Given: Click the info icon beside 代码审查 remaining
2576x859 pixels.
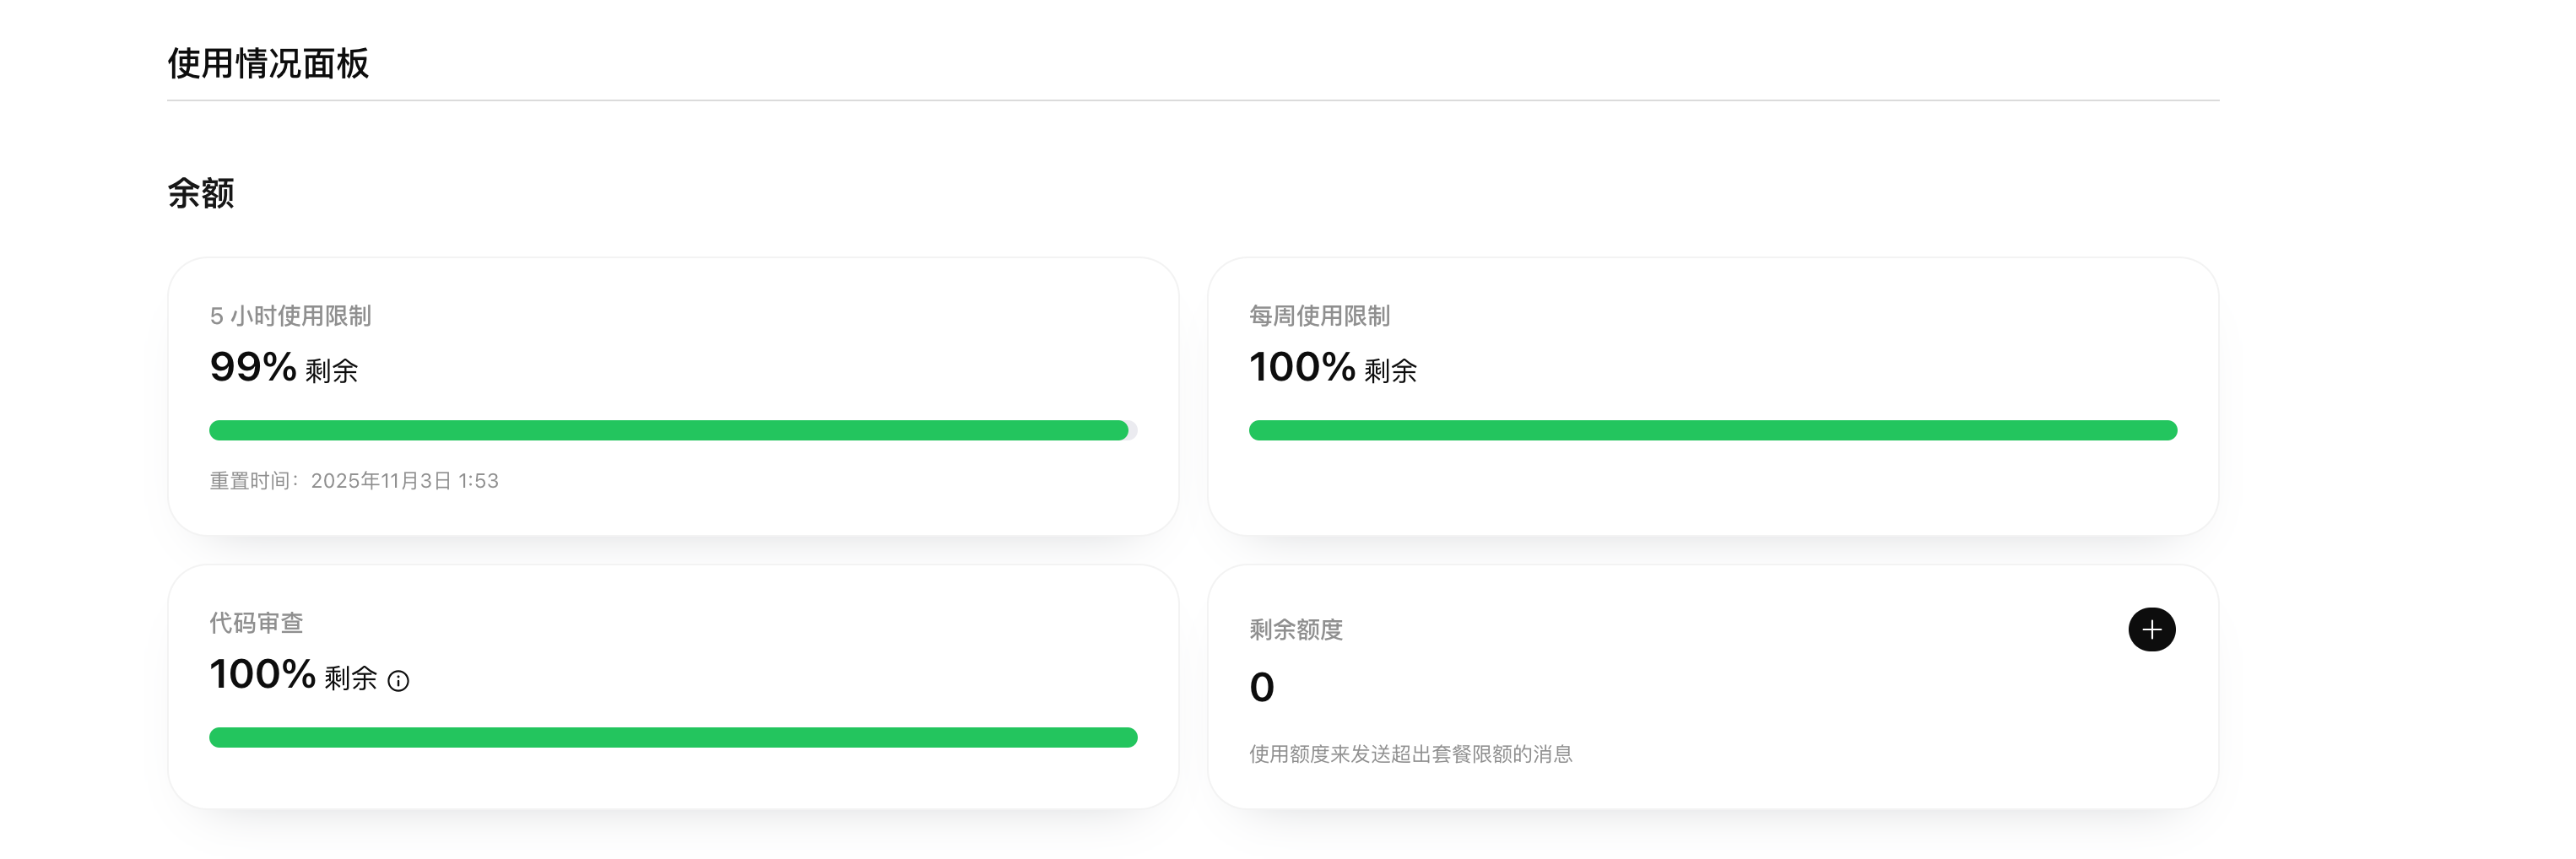Looking at the screenshot, I should point(398,681).
